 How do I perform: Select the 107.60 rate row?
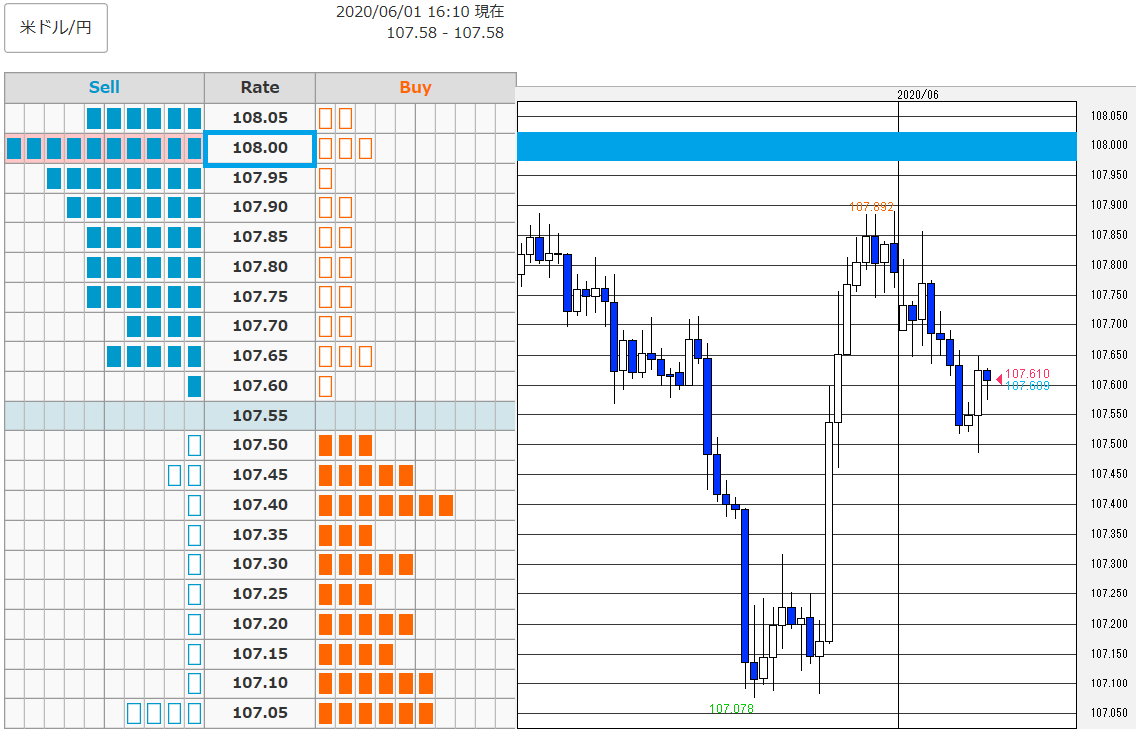[x=260, y=386]
